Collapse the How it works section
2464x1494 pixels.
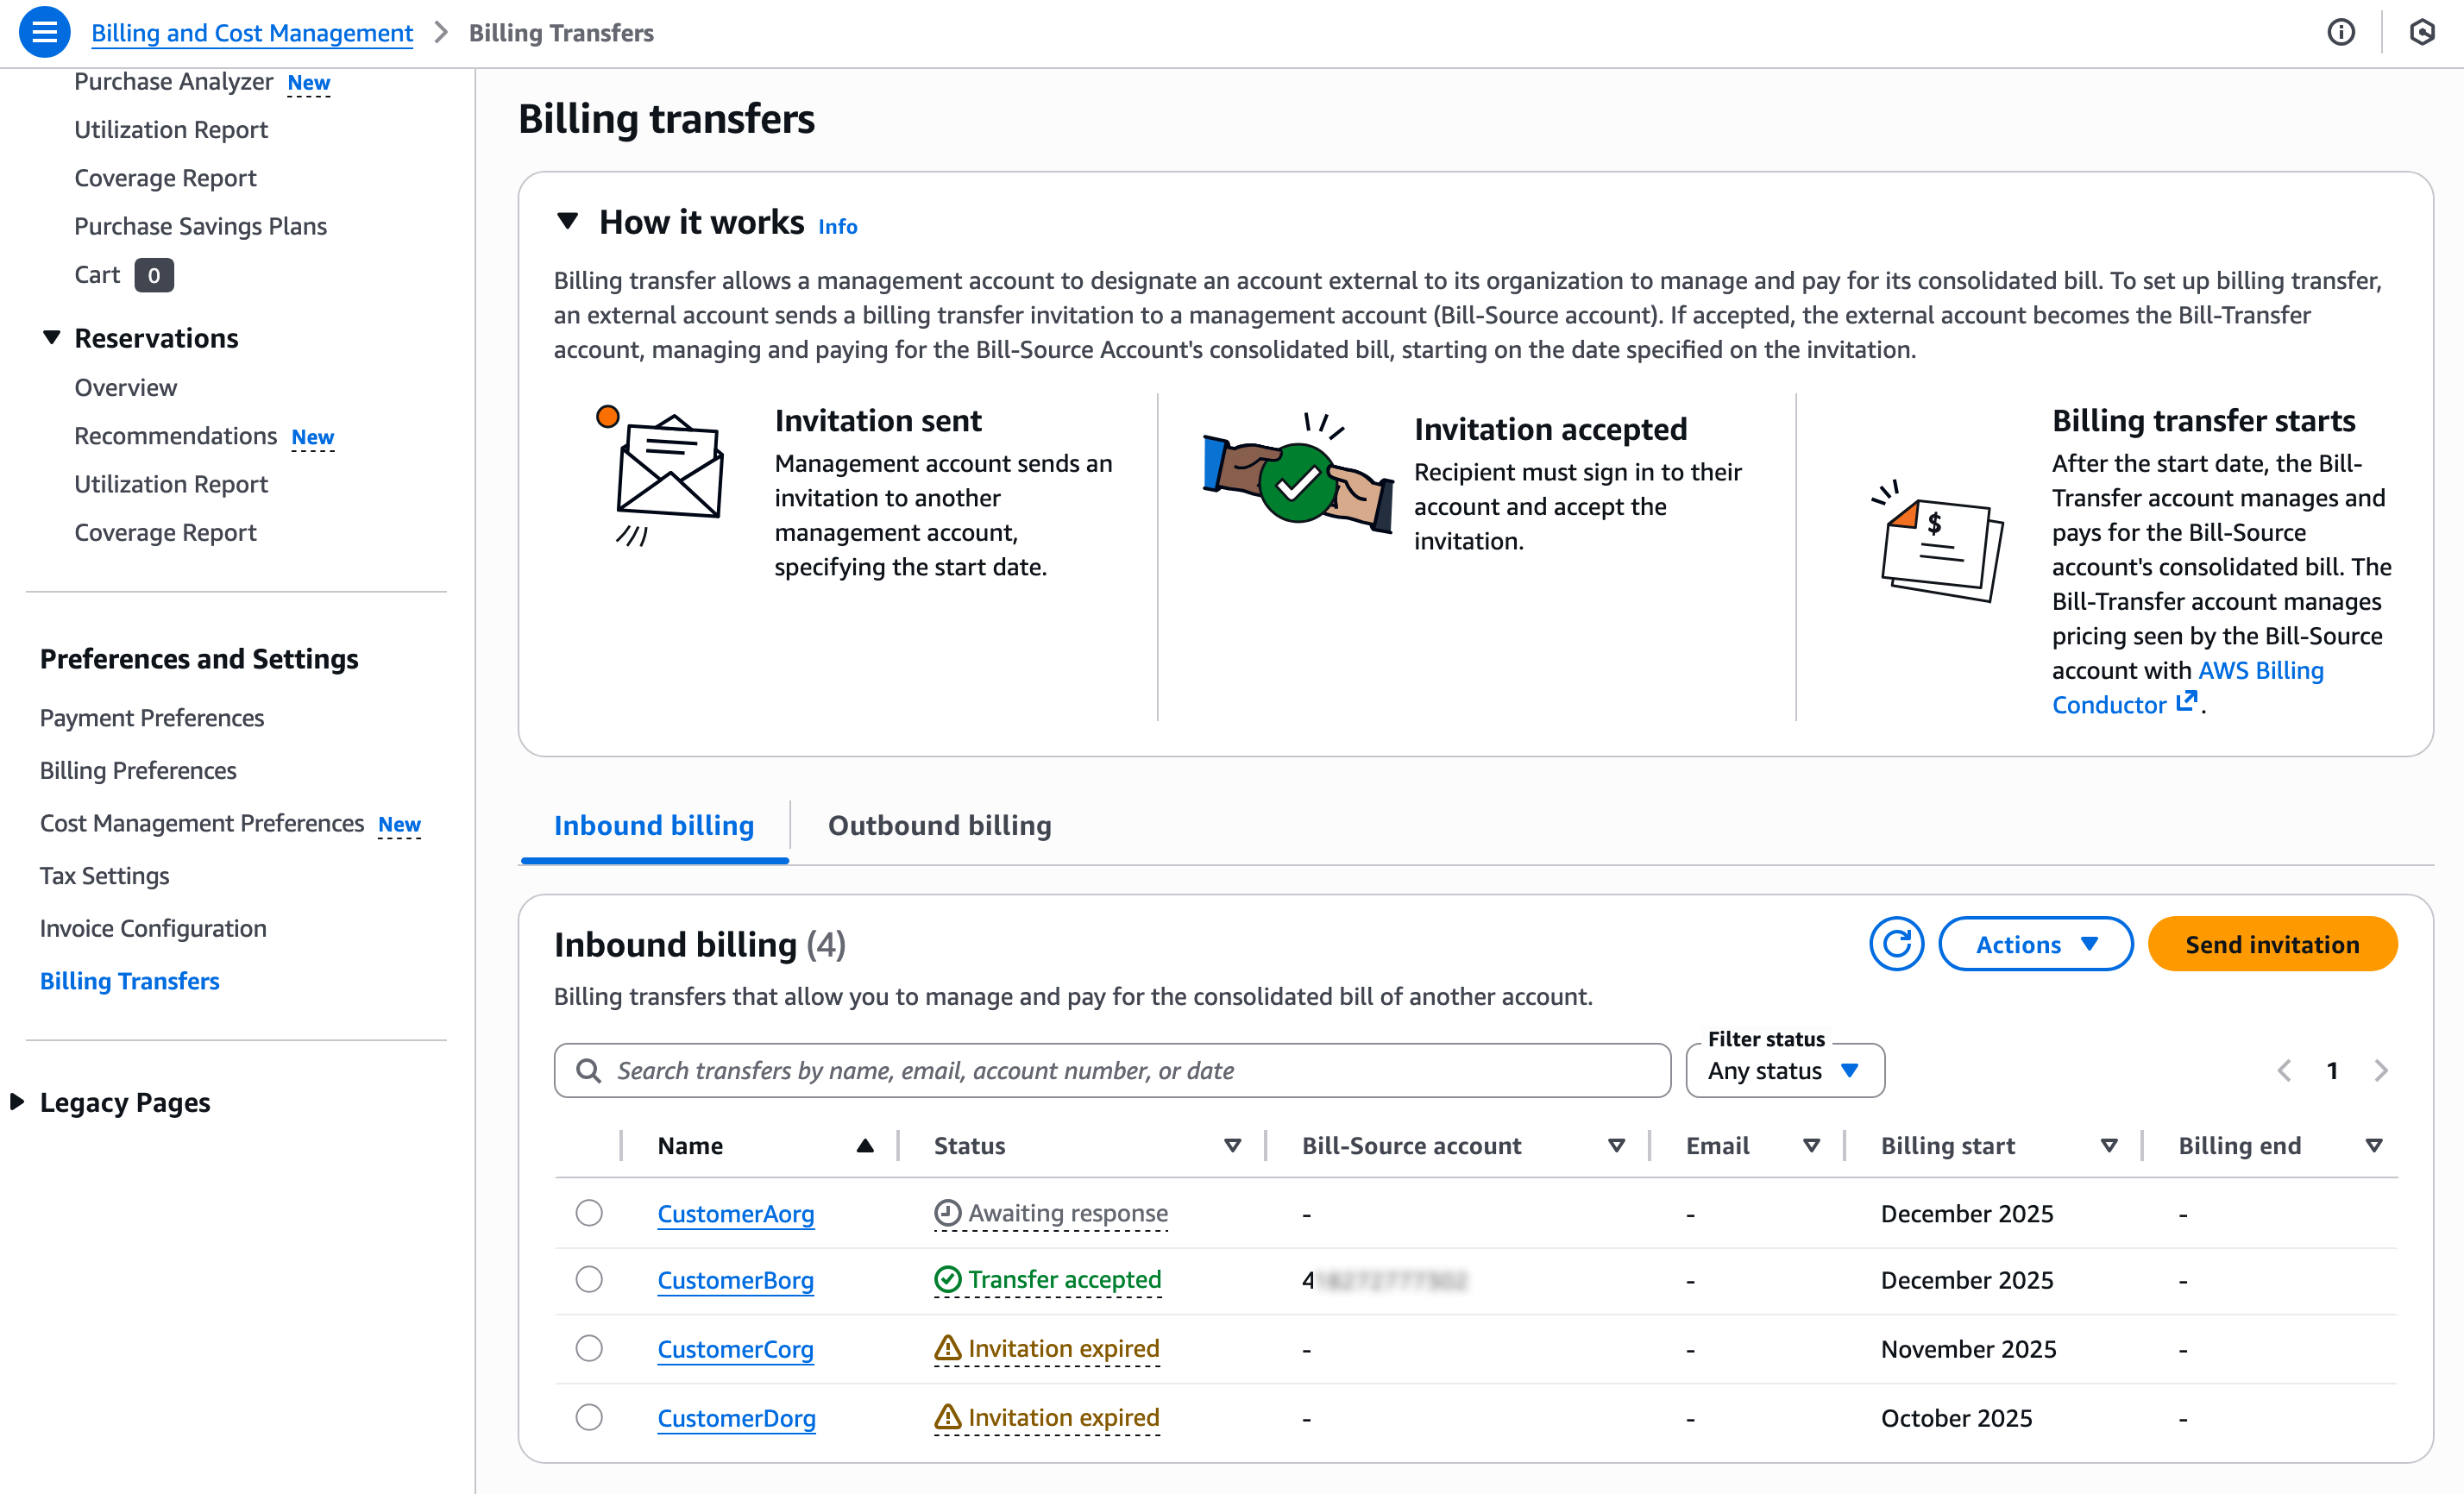567,221
